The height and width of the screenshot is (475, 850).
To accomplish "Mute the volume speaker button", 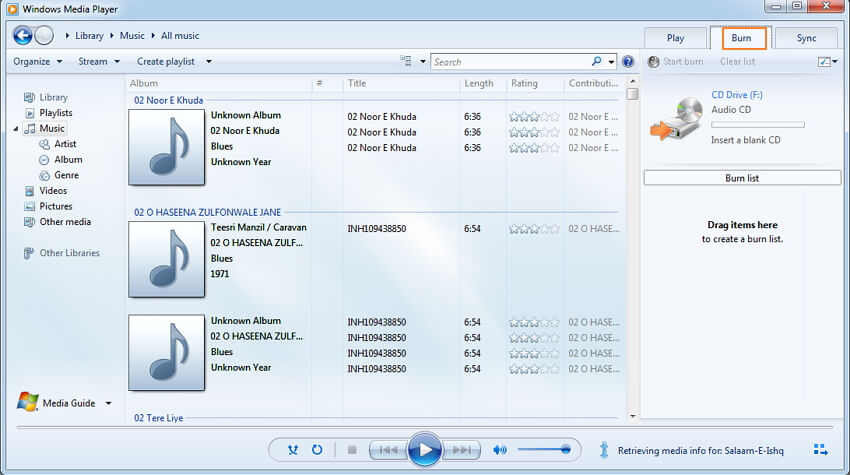I will point(499,450).
